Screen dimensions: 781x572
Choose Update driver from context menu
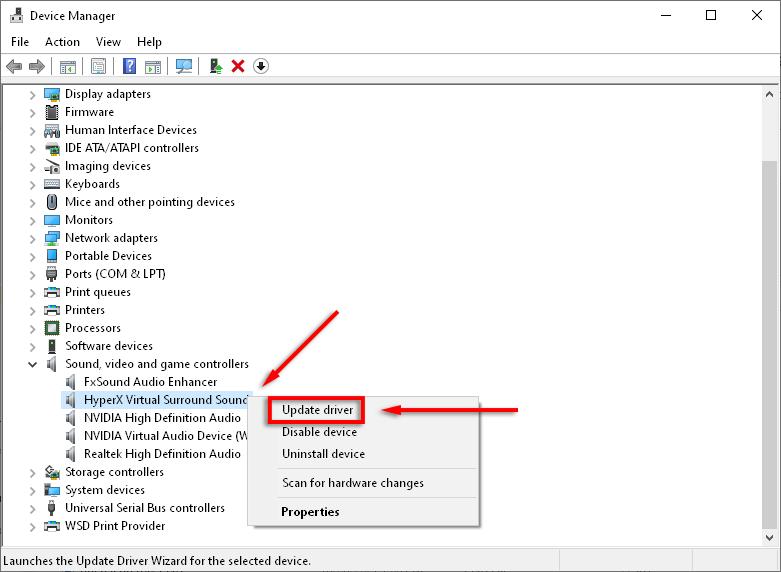coord(317,410)
